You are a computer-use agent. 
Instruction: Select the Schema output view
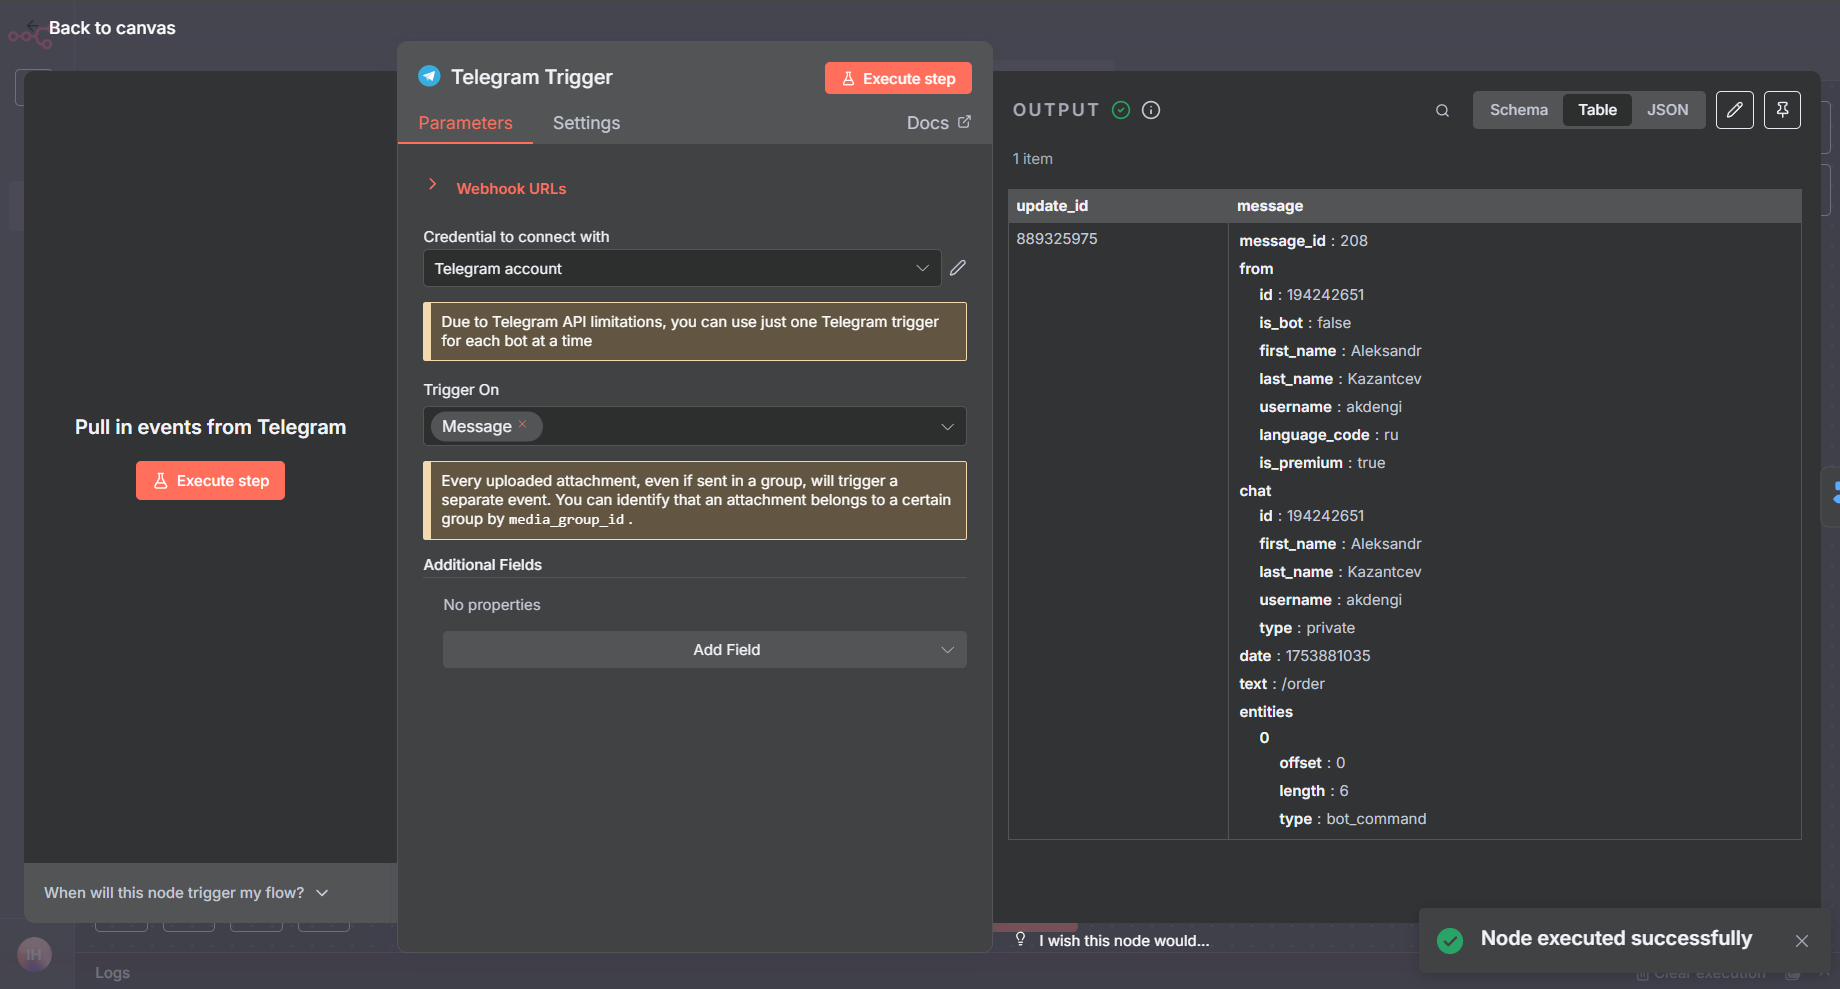pos(1518,110)
